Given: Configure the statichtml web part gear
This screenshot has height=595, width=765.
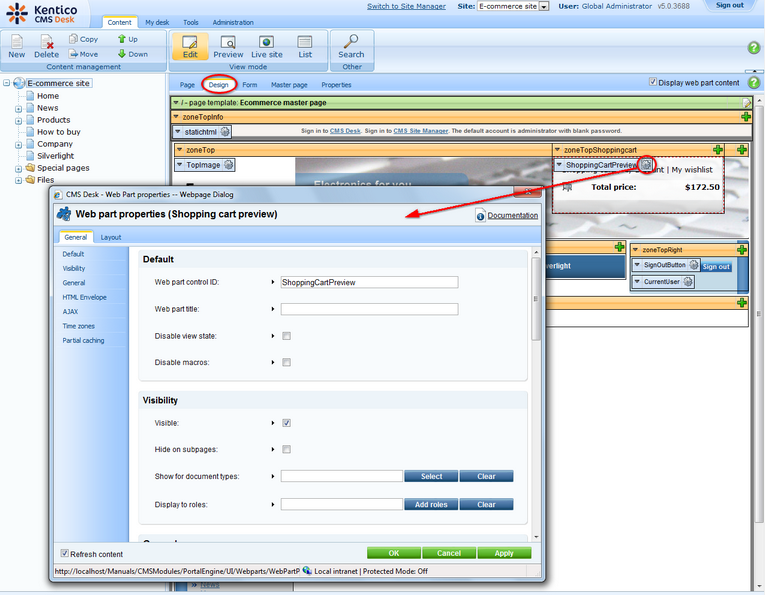Looking at the screenshot, I should (225, 132).
